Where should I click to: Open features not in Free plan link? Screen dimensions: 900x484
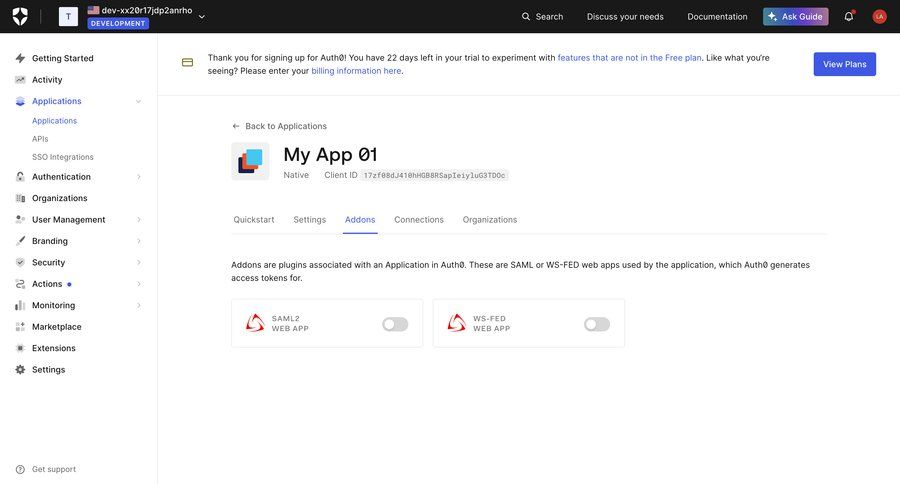629,57
